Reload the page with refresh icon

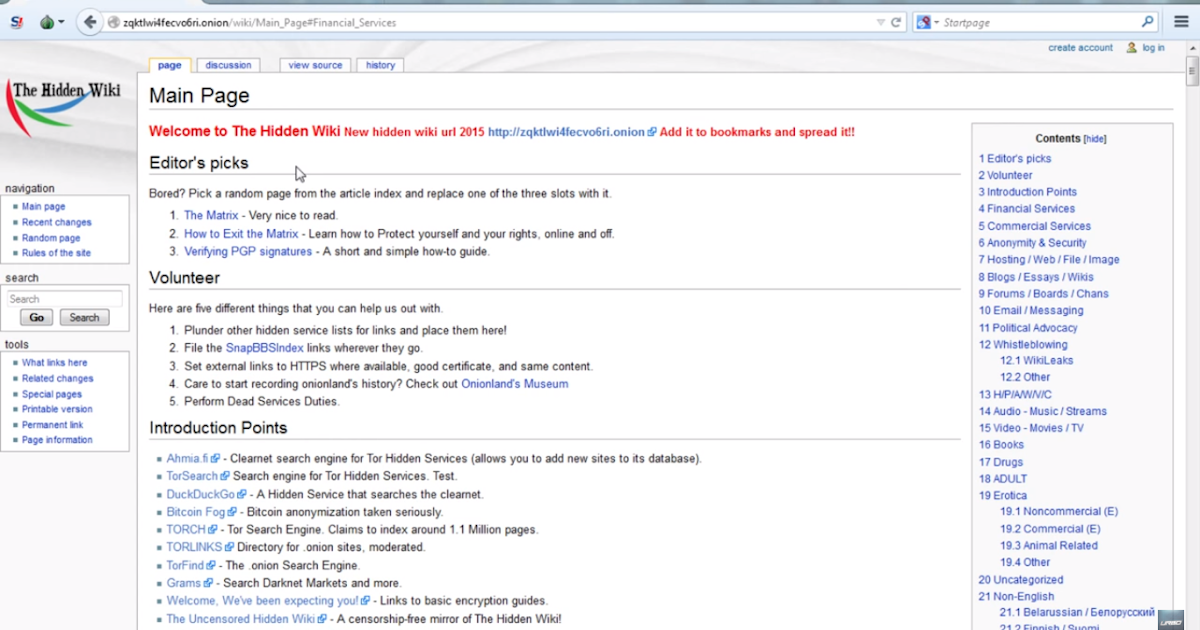pos(897,22)
